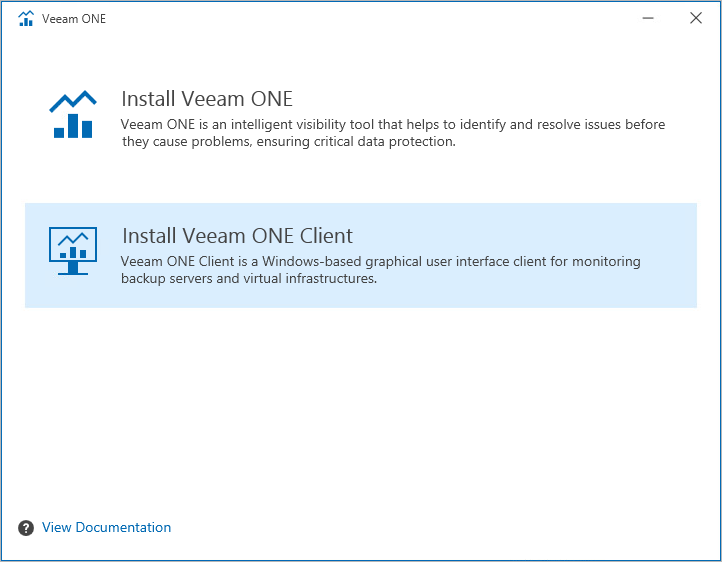
Task: Click the monitor icon for Veeam ONE Client
Action: [73, 251]
